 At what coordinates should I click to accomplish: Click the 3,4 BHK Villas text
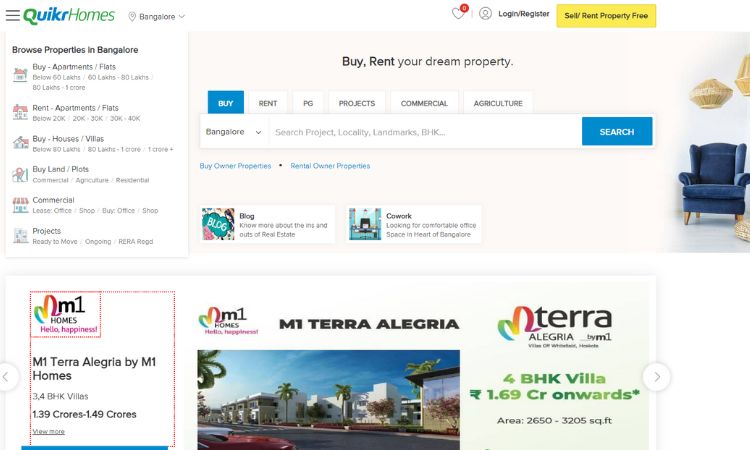(x=60, y=396)
